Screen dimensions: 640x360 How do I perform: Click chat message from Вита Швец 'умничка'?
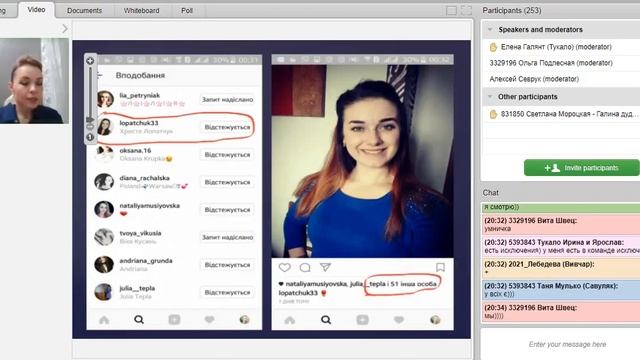point(561,224)
